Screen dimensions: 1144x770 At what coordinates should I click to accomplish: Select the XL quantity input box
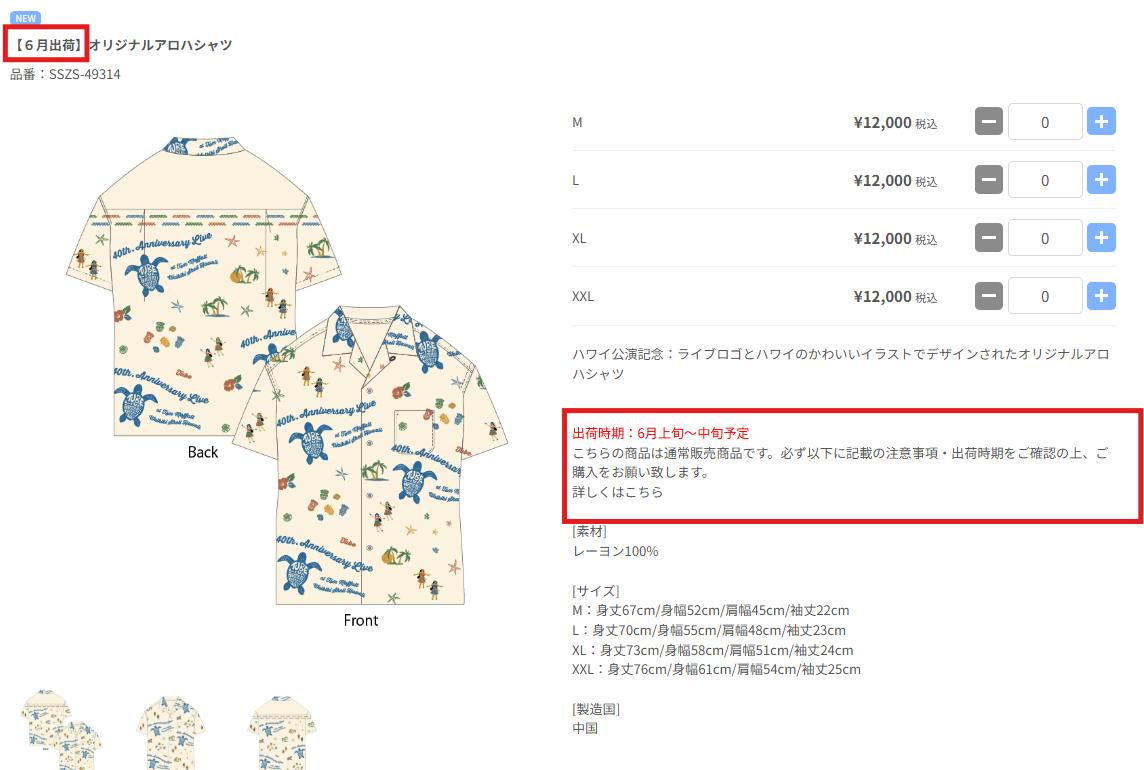[1045, 238]
